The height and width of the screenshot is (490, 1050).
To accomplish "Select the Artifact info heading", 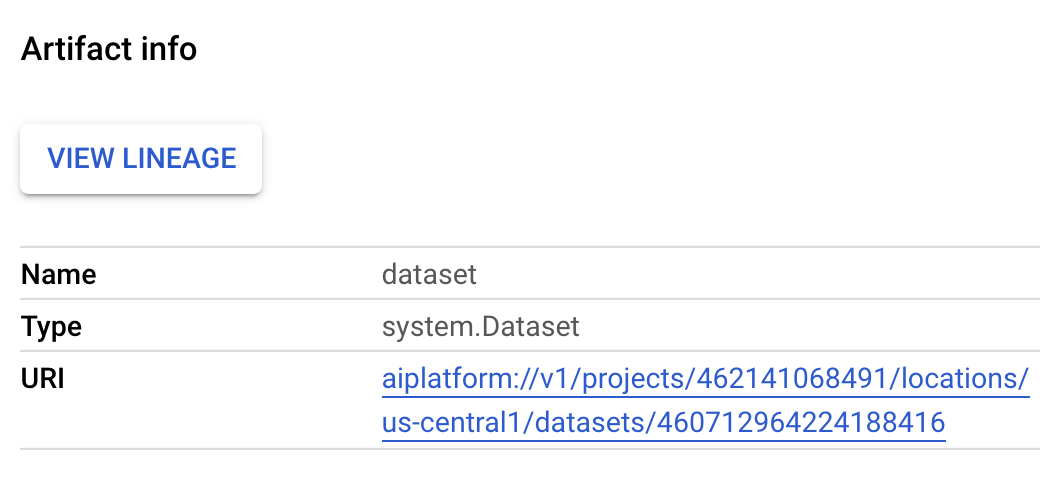I will [x=109, y=49].
